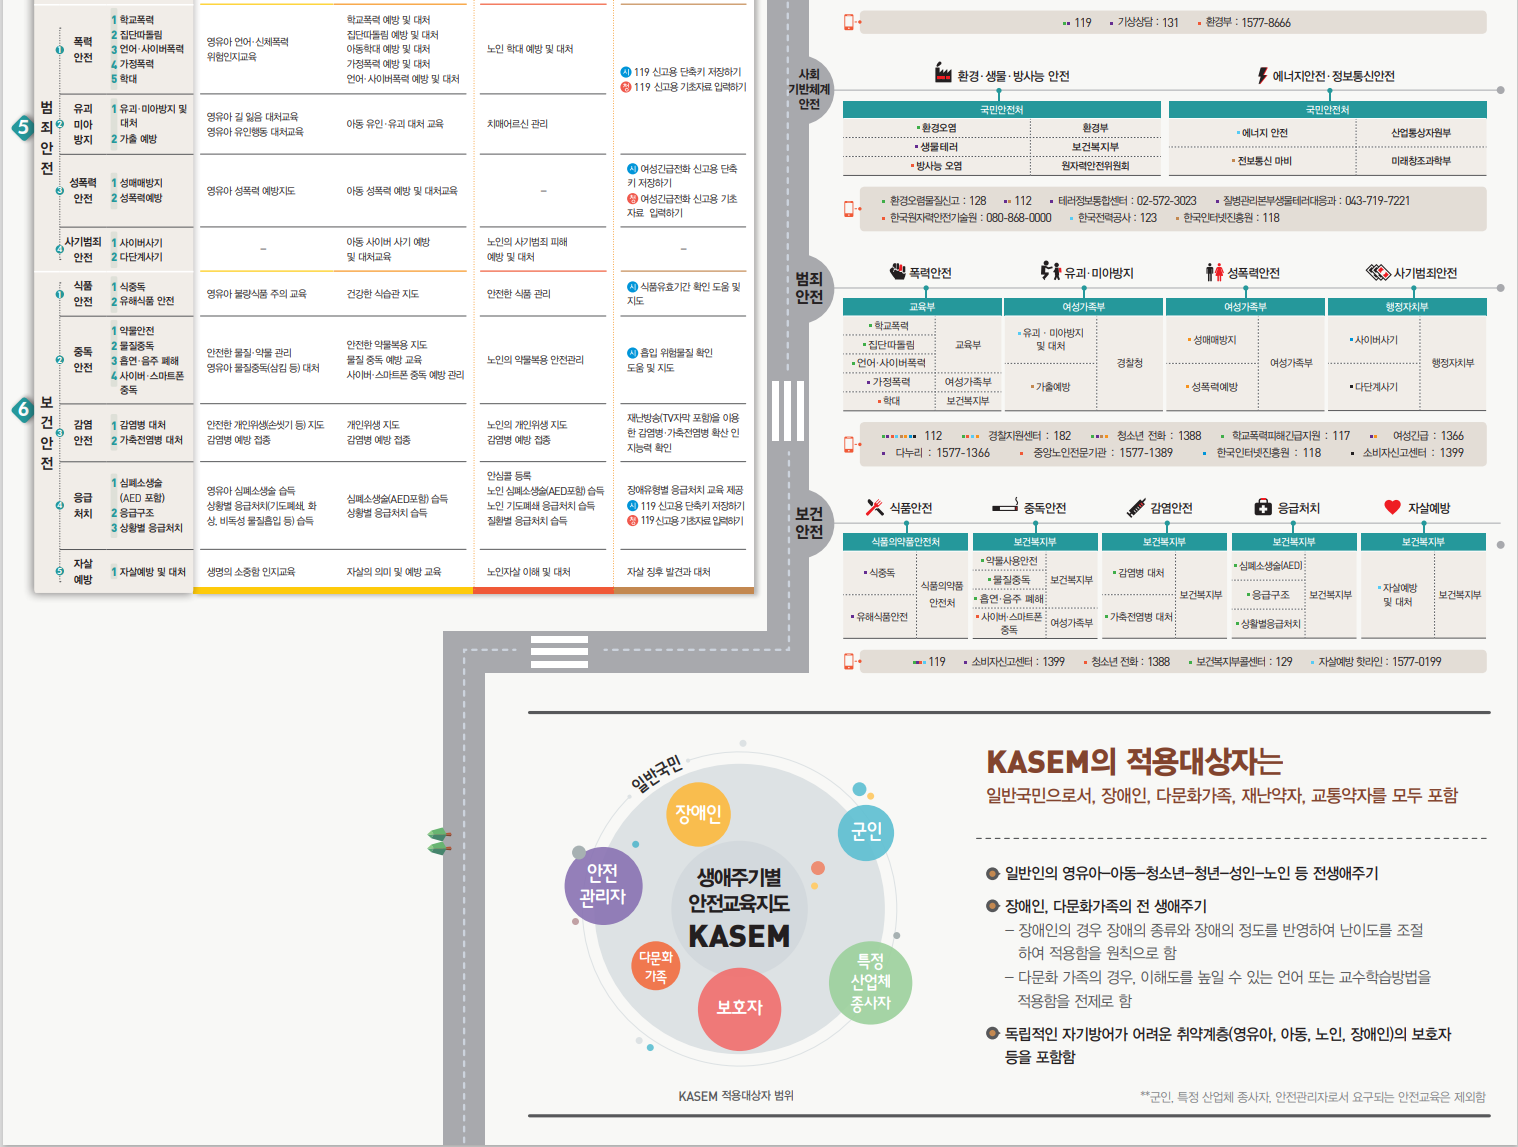This screenshot has width=1518, height=1147.
Task: Click the 범죄 안전 gray section tab
Action: [x=809, y=288]
